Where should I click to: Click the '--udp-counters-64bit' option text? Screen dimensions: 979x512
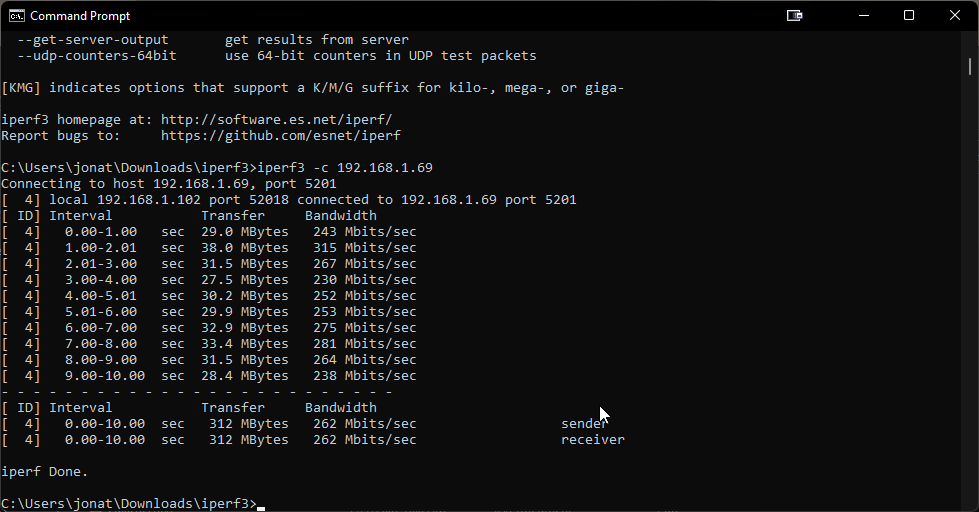tap(97, 56)
